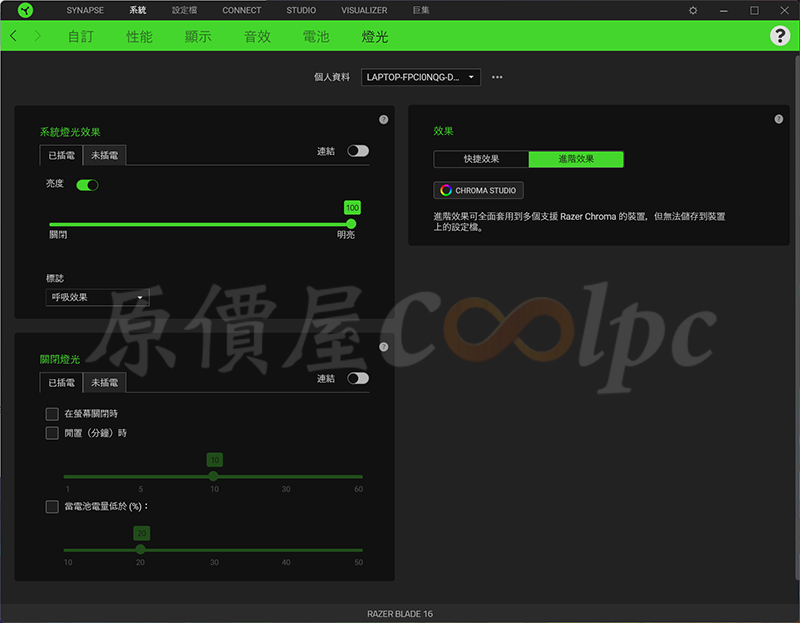Select 已插電 tab in 系統燈光效果
Viewport: 800px width, 623px height.
(x=61, y=155)
